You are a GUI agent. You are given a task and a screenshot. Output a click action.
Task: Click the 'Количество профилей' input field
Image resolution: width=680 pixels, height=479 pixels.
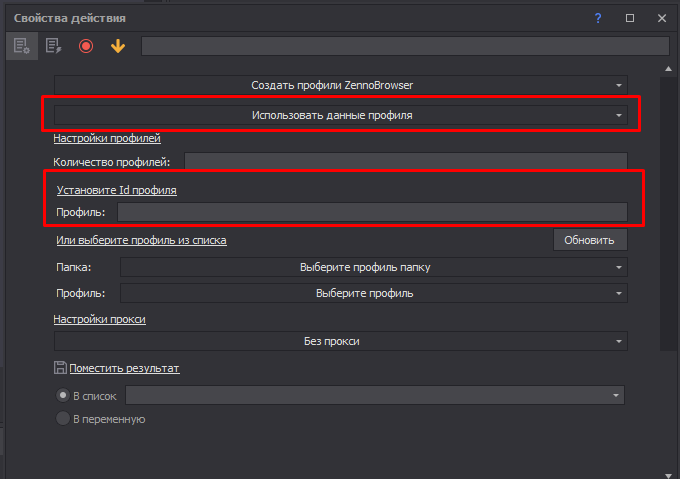[405, 161]
